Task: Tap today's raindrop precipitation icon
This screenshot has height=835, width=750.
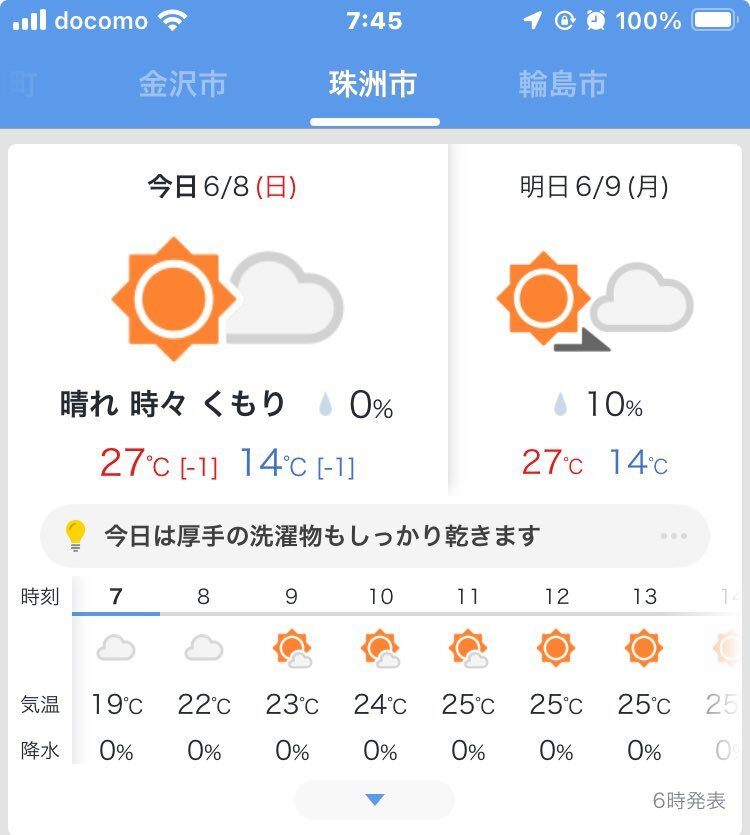Action: (325, 404)
